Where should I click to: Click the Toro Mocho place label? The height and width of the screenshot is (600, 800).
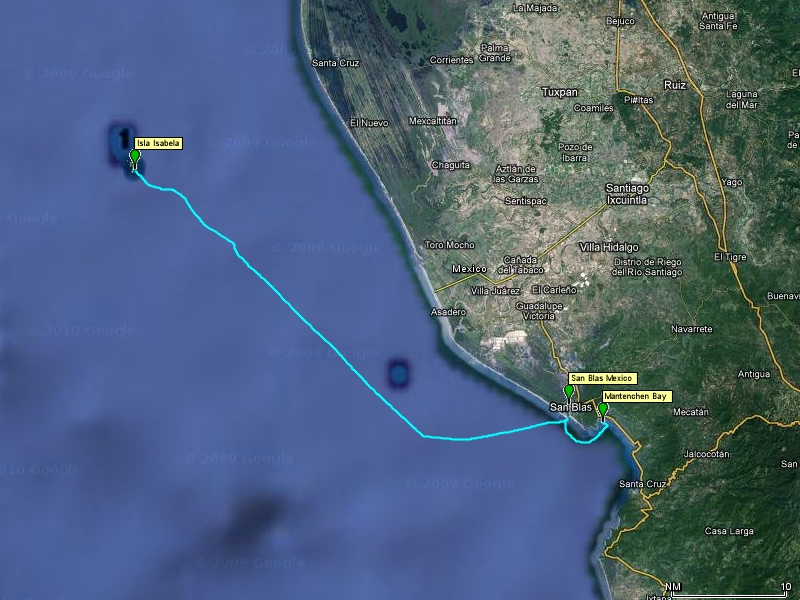coord(449,245)
